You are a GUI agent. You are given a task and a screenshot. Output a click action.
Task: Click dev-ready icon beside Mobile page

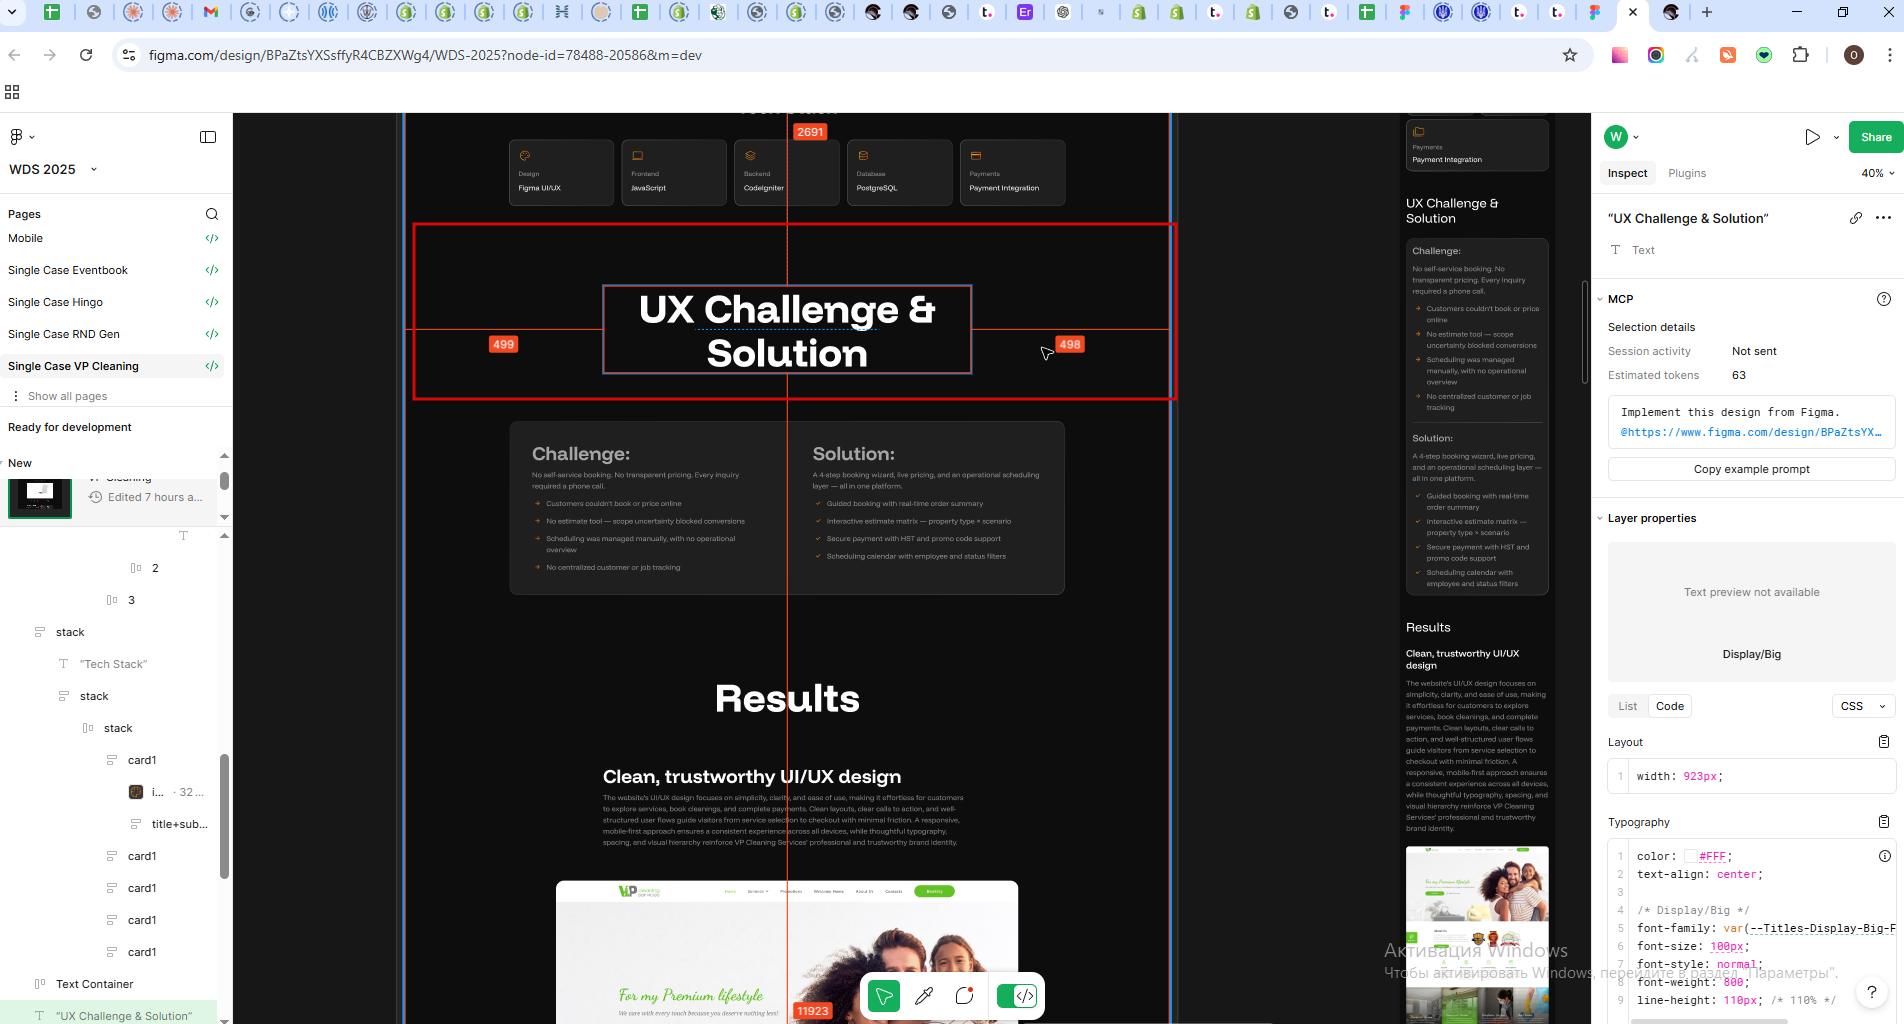[212, 238]
